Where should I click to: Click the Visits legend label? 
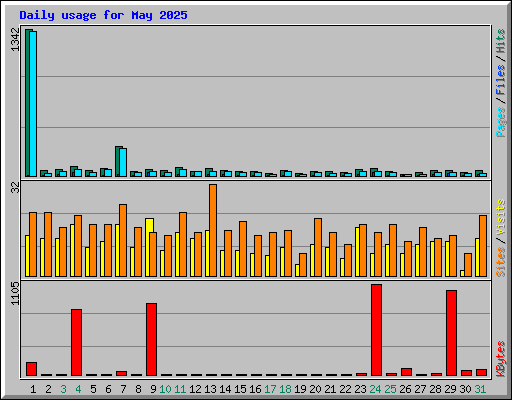pyautogui.click(x=500, y=218)
